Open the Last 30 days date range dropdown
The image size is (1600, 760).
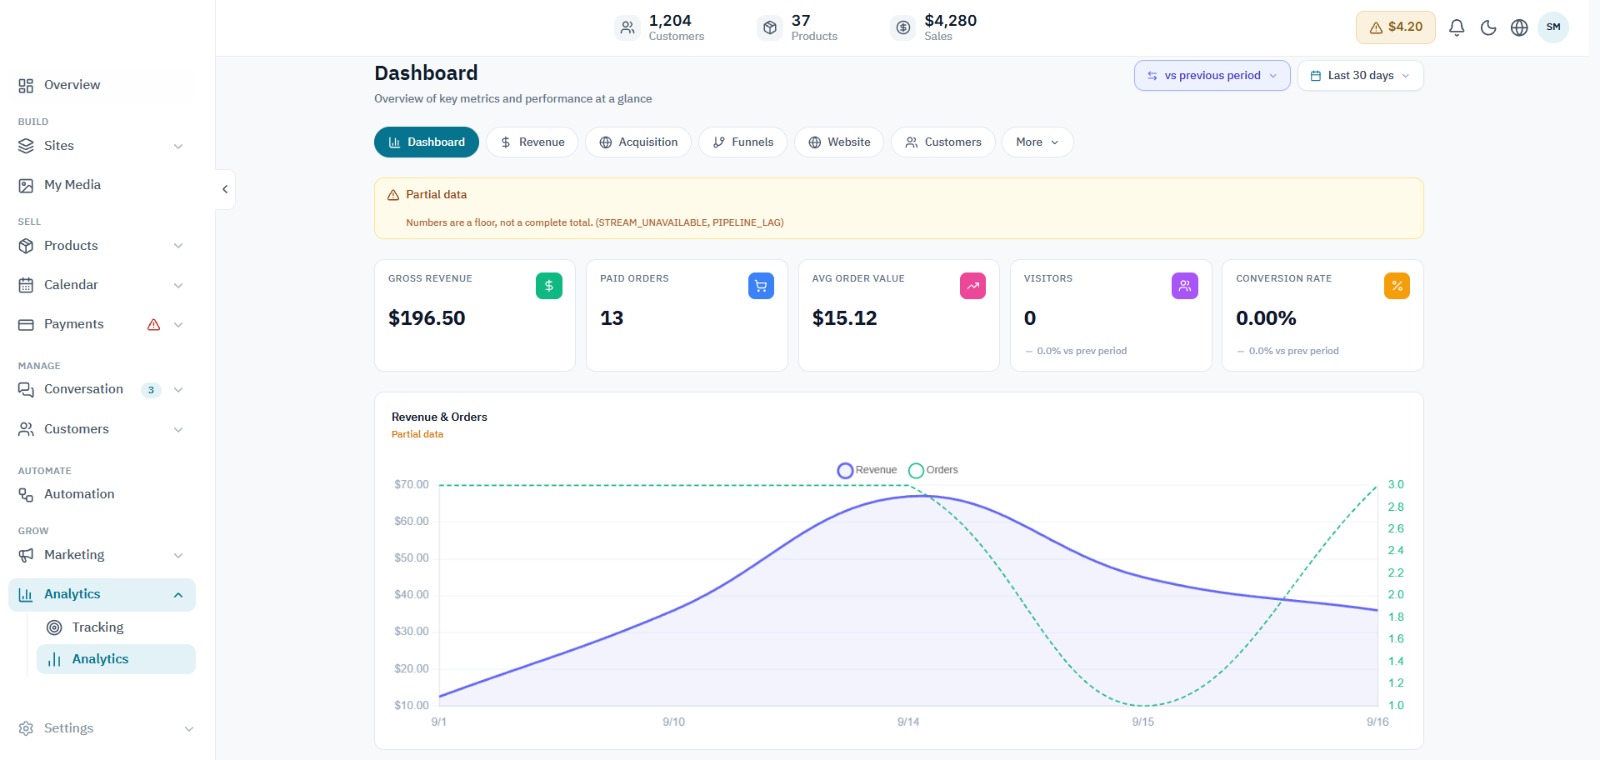(1360, 76)
